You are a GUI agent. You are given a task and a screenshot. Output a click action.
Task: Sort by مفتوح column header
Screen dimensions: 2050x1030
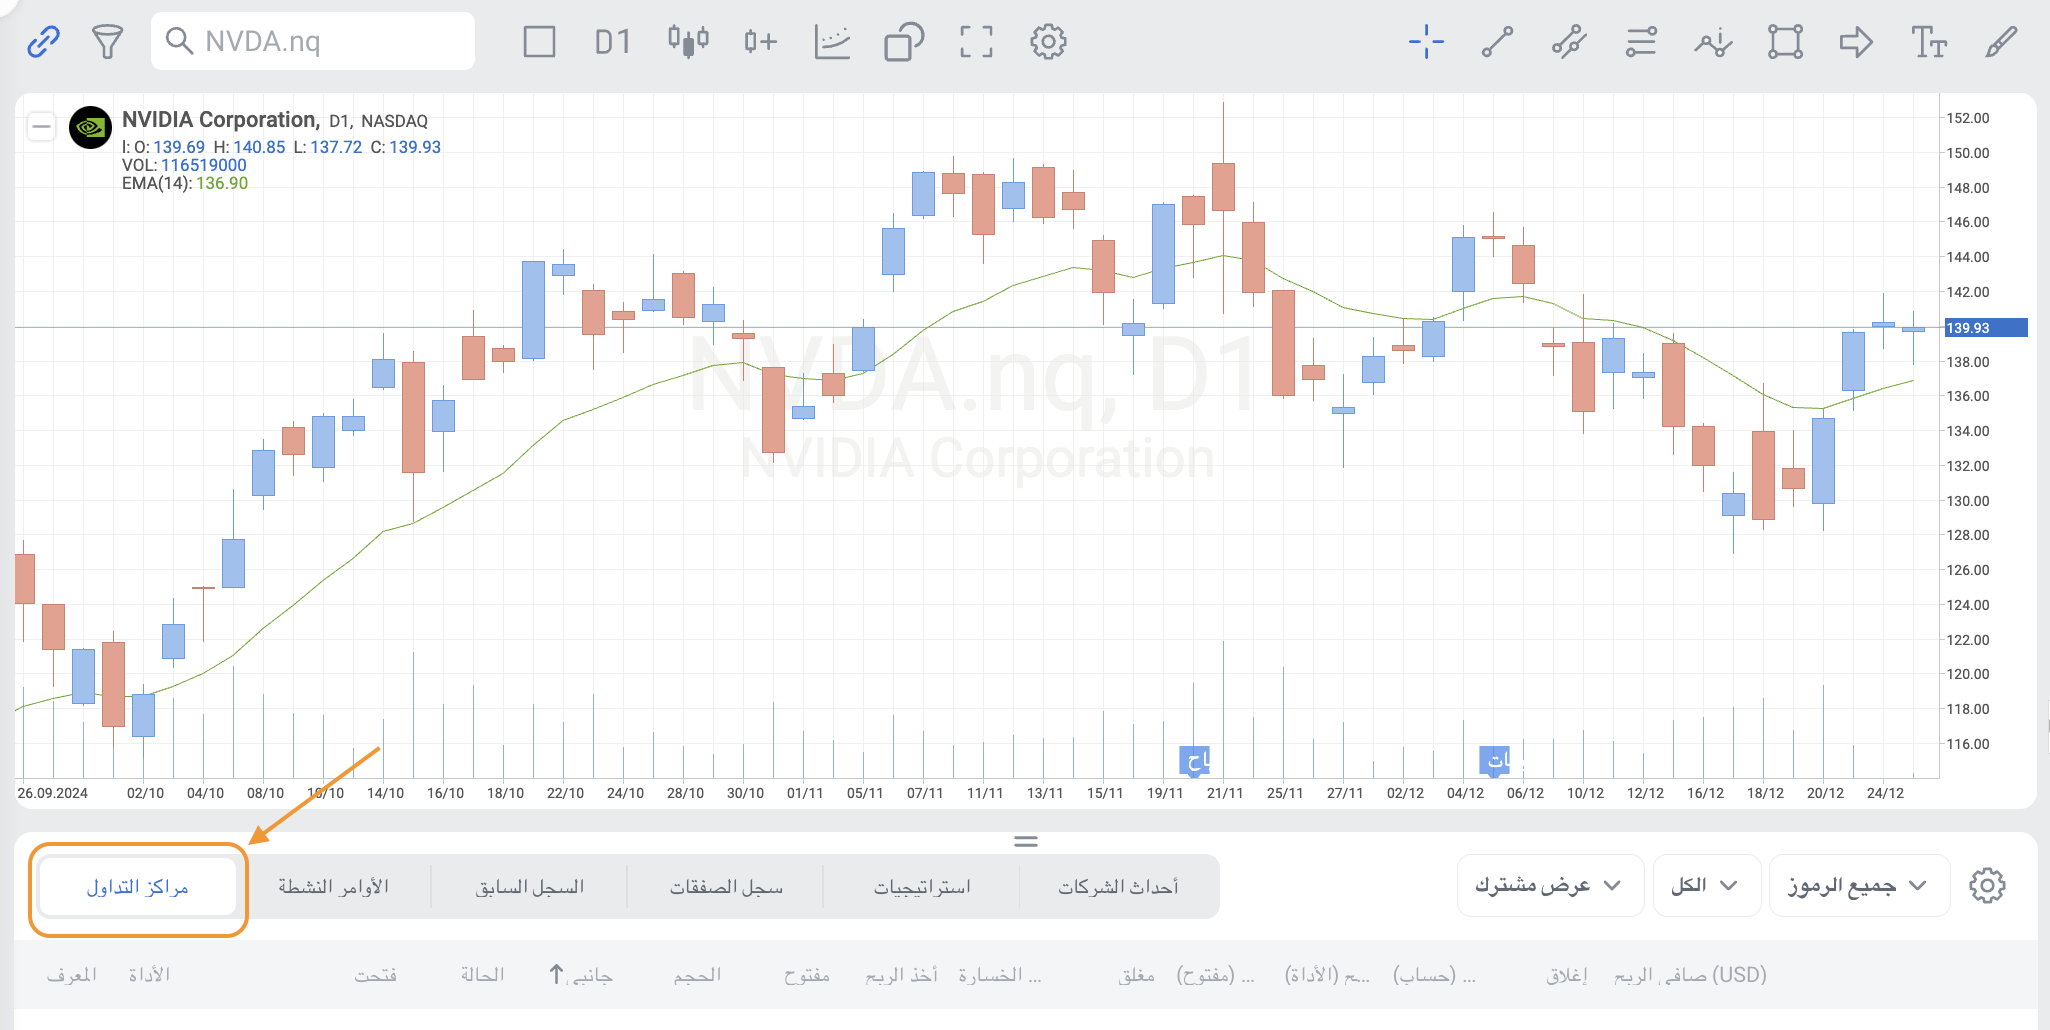[x=807, y=975]
